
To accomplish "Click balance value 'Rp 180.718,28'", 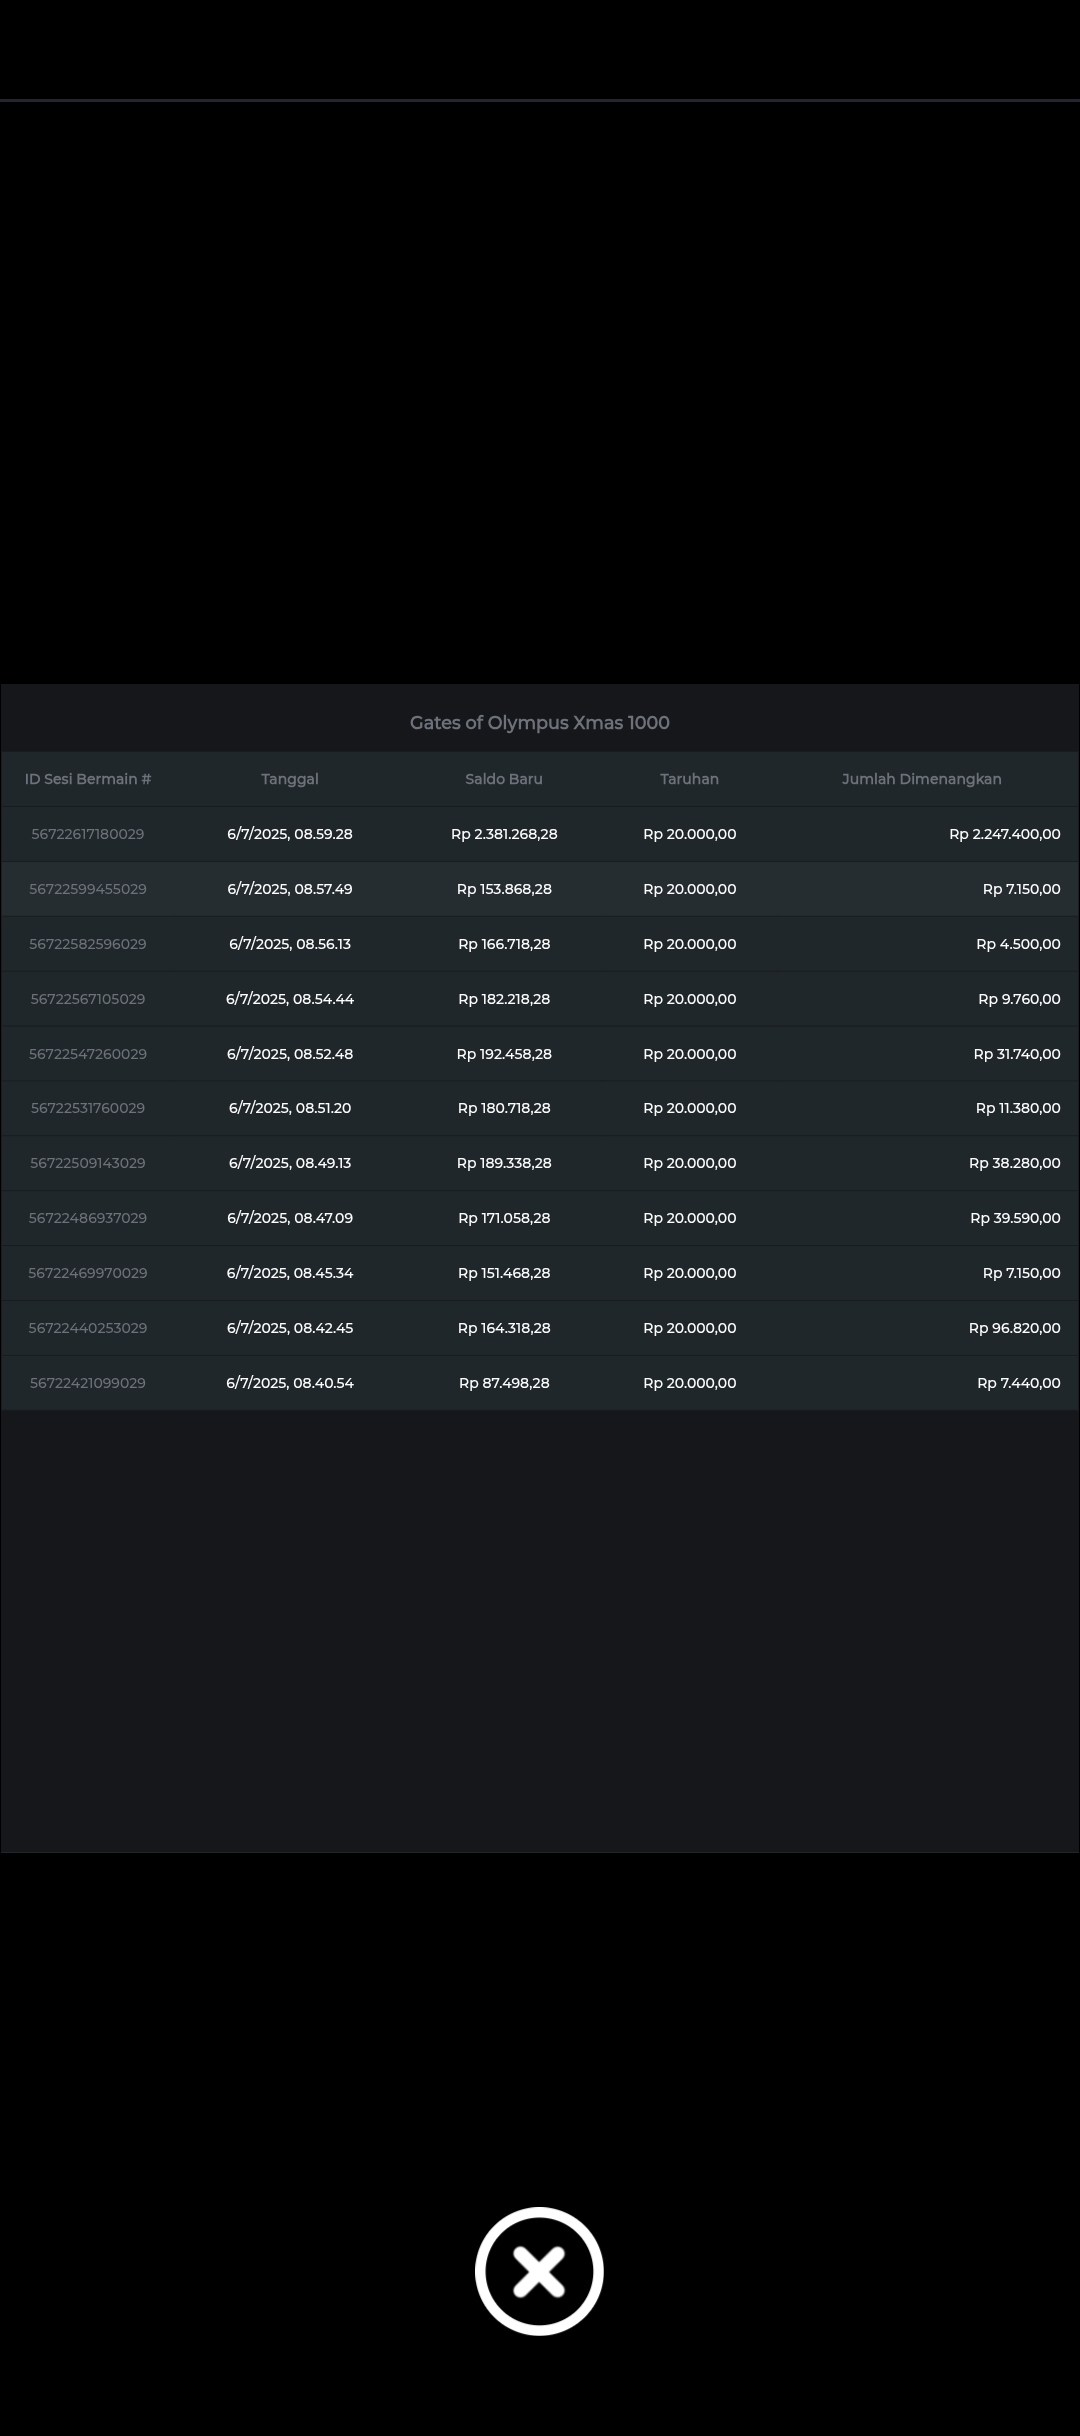I will click(504, 1108).
